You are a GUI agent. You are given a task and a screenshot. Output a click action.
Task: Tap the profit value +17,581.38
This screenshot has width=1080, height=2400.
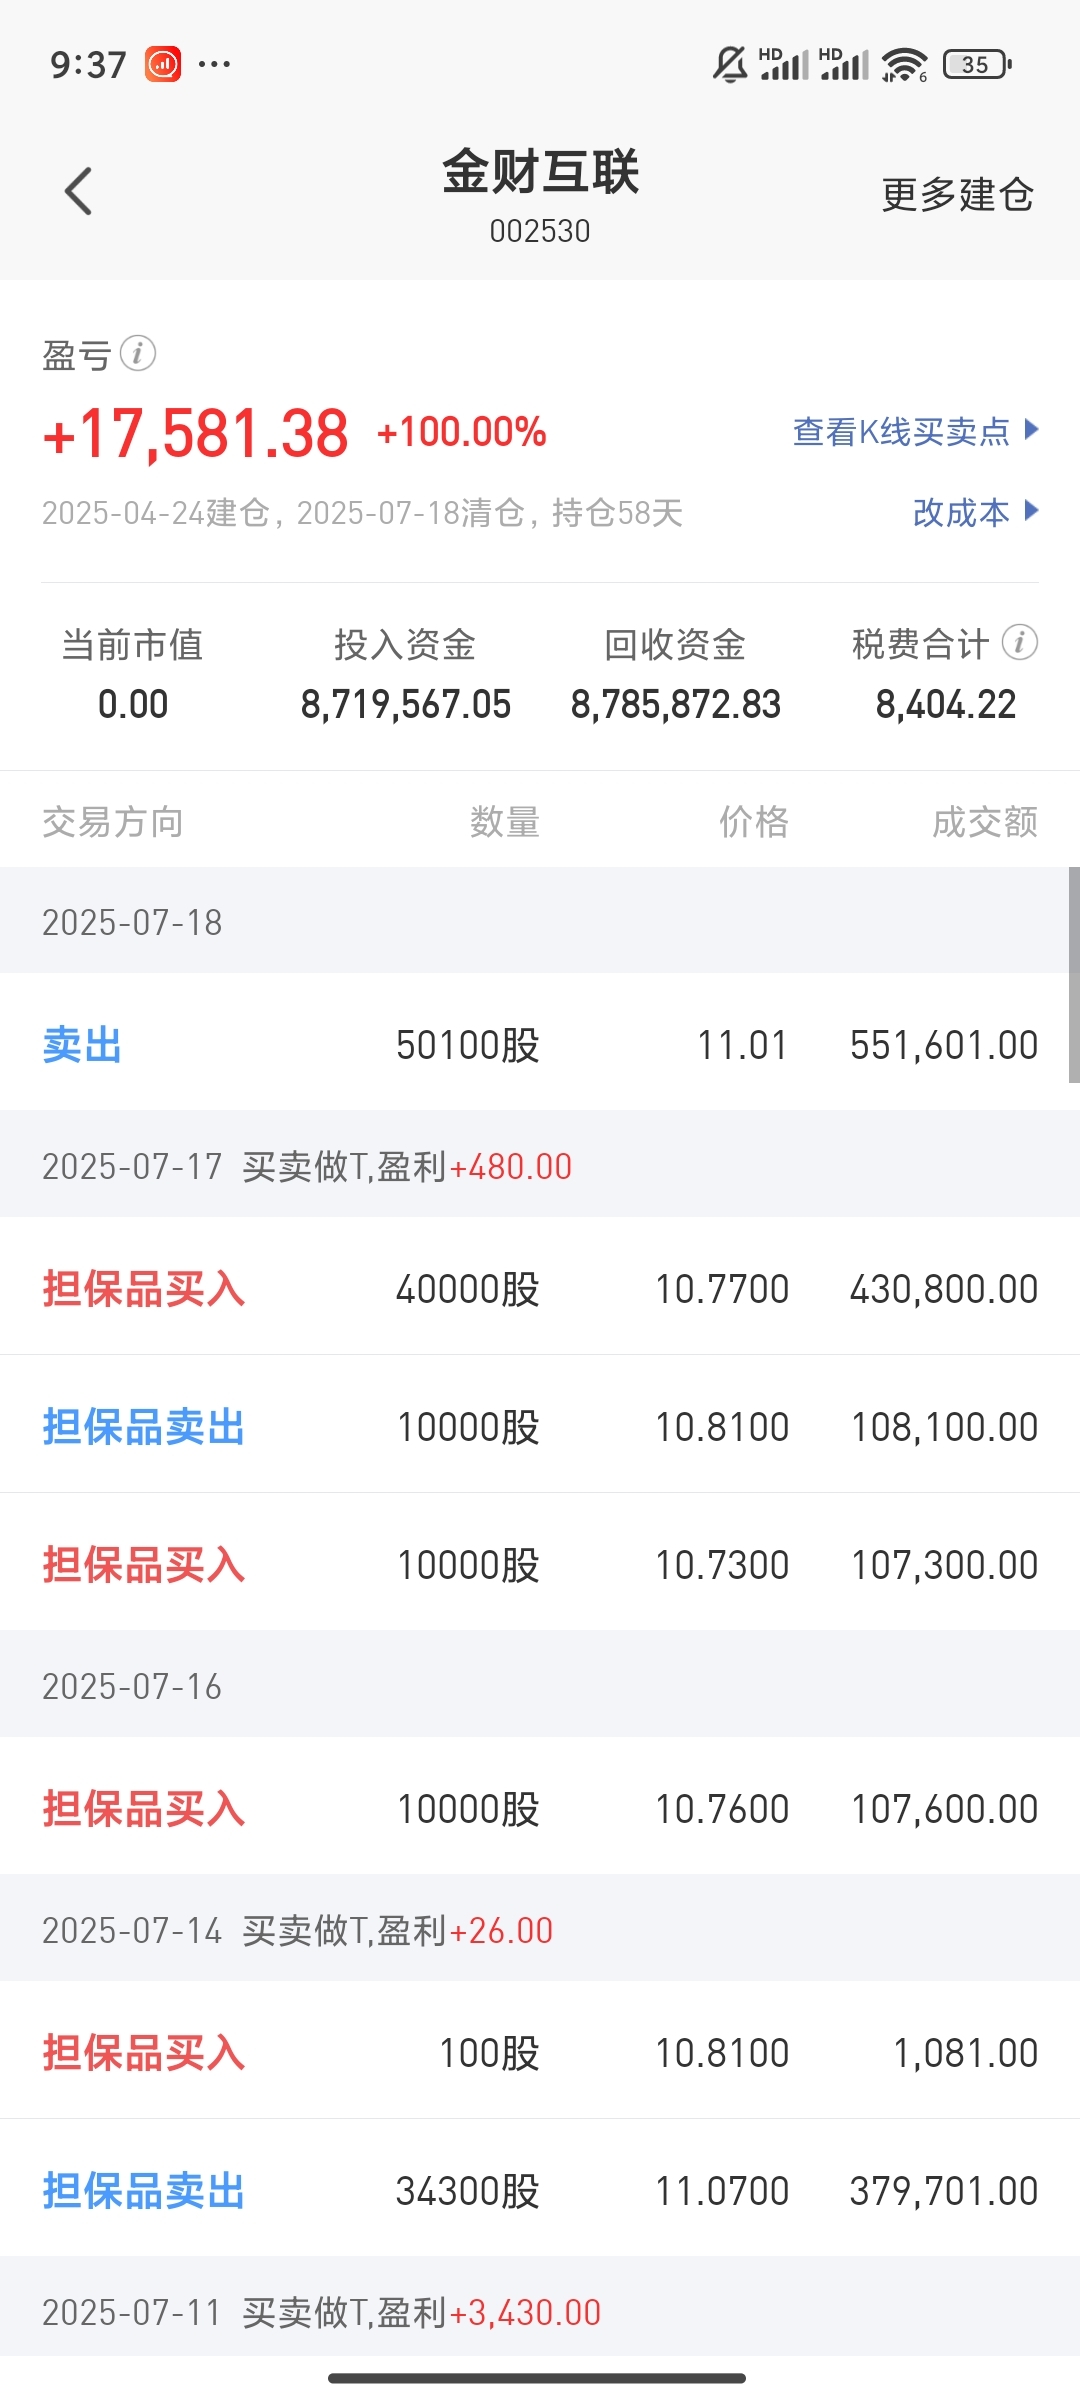[195, 434]
